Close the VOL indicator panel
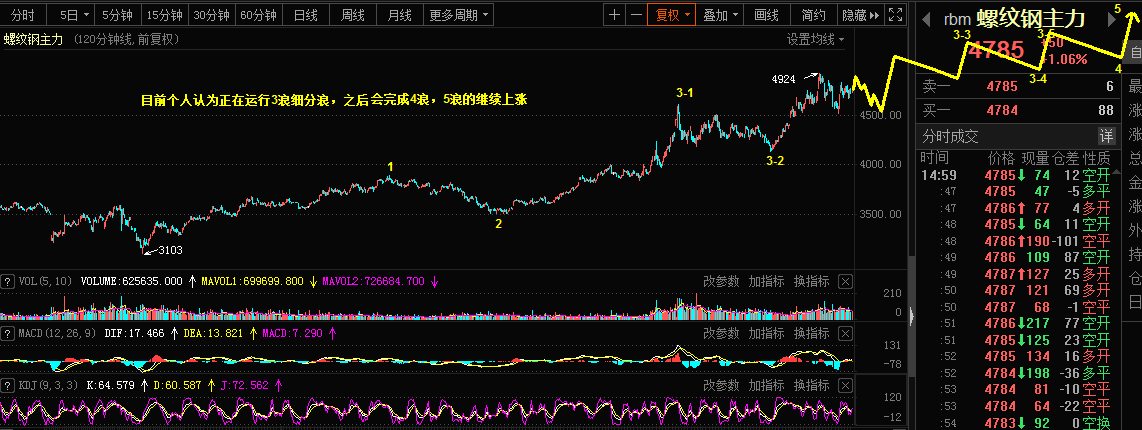The image size is (1142, 430). [845, 281]
